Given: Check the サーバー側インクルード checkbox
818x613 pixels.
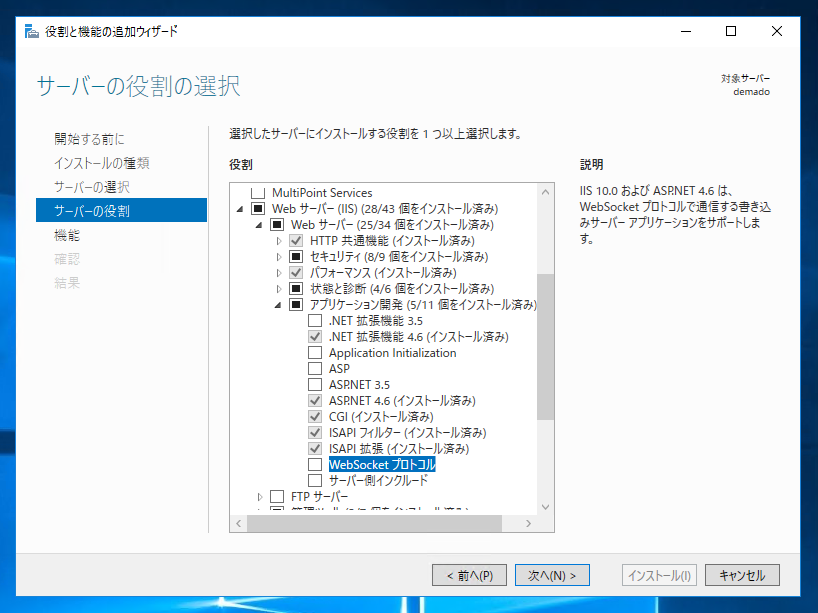Looking at the screenshot, I should tap(315, 480).
